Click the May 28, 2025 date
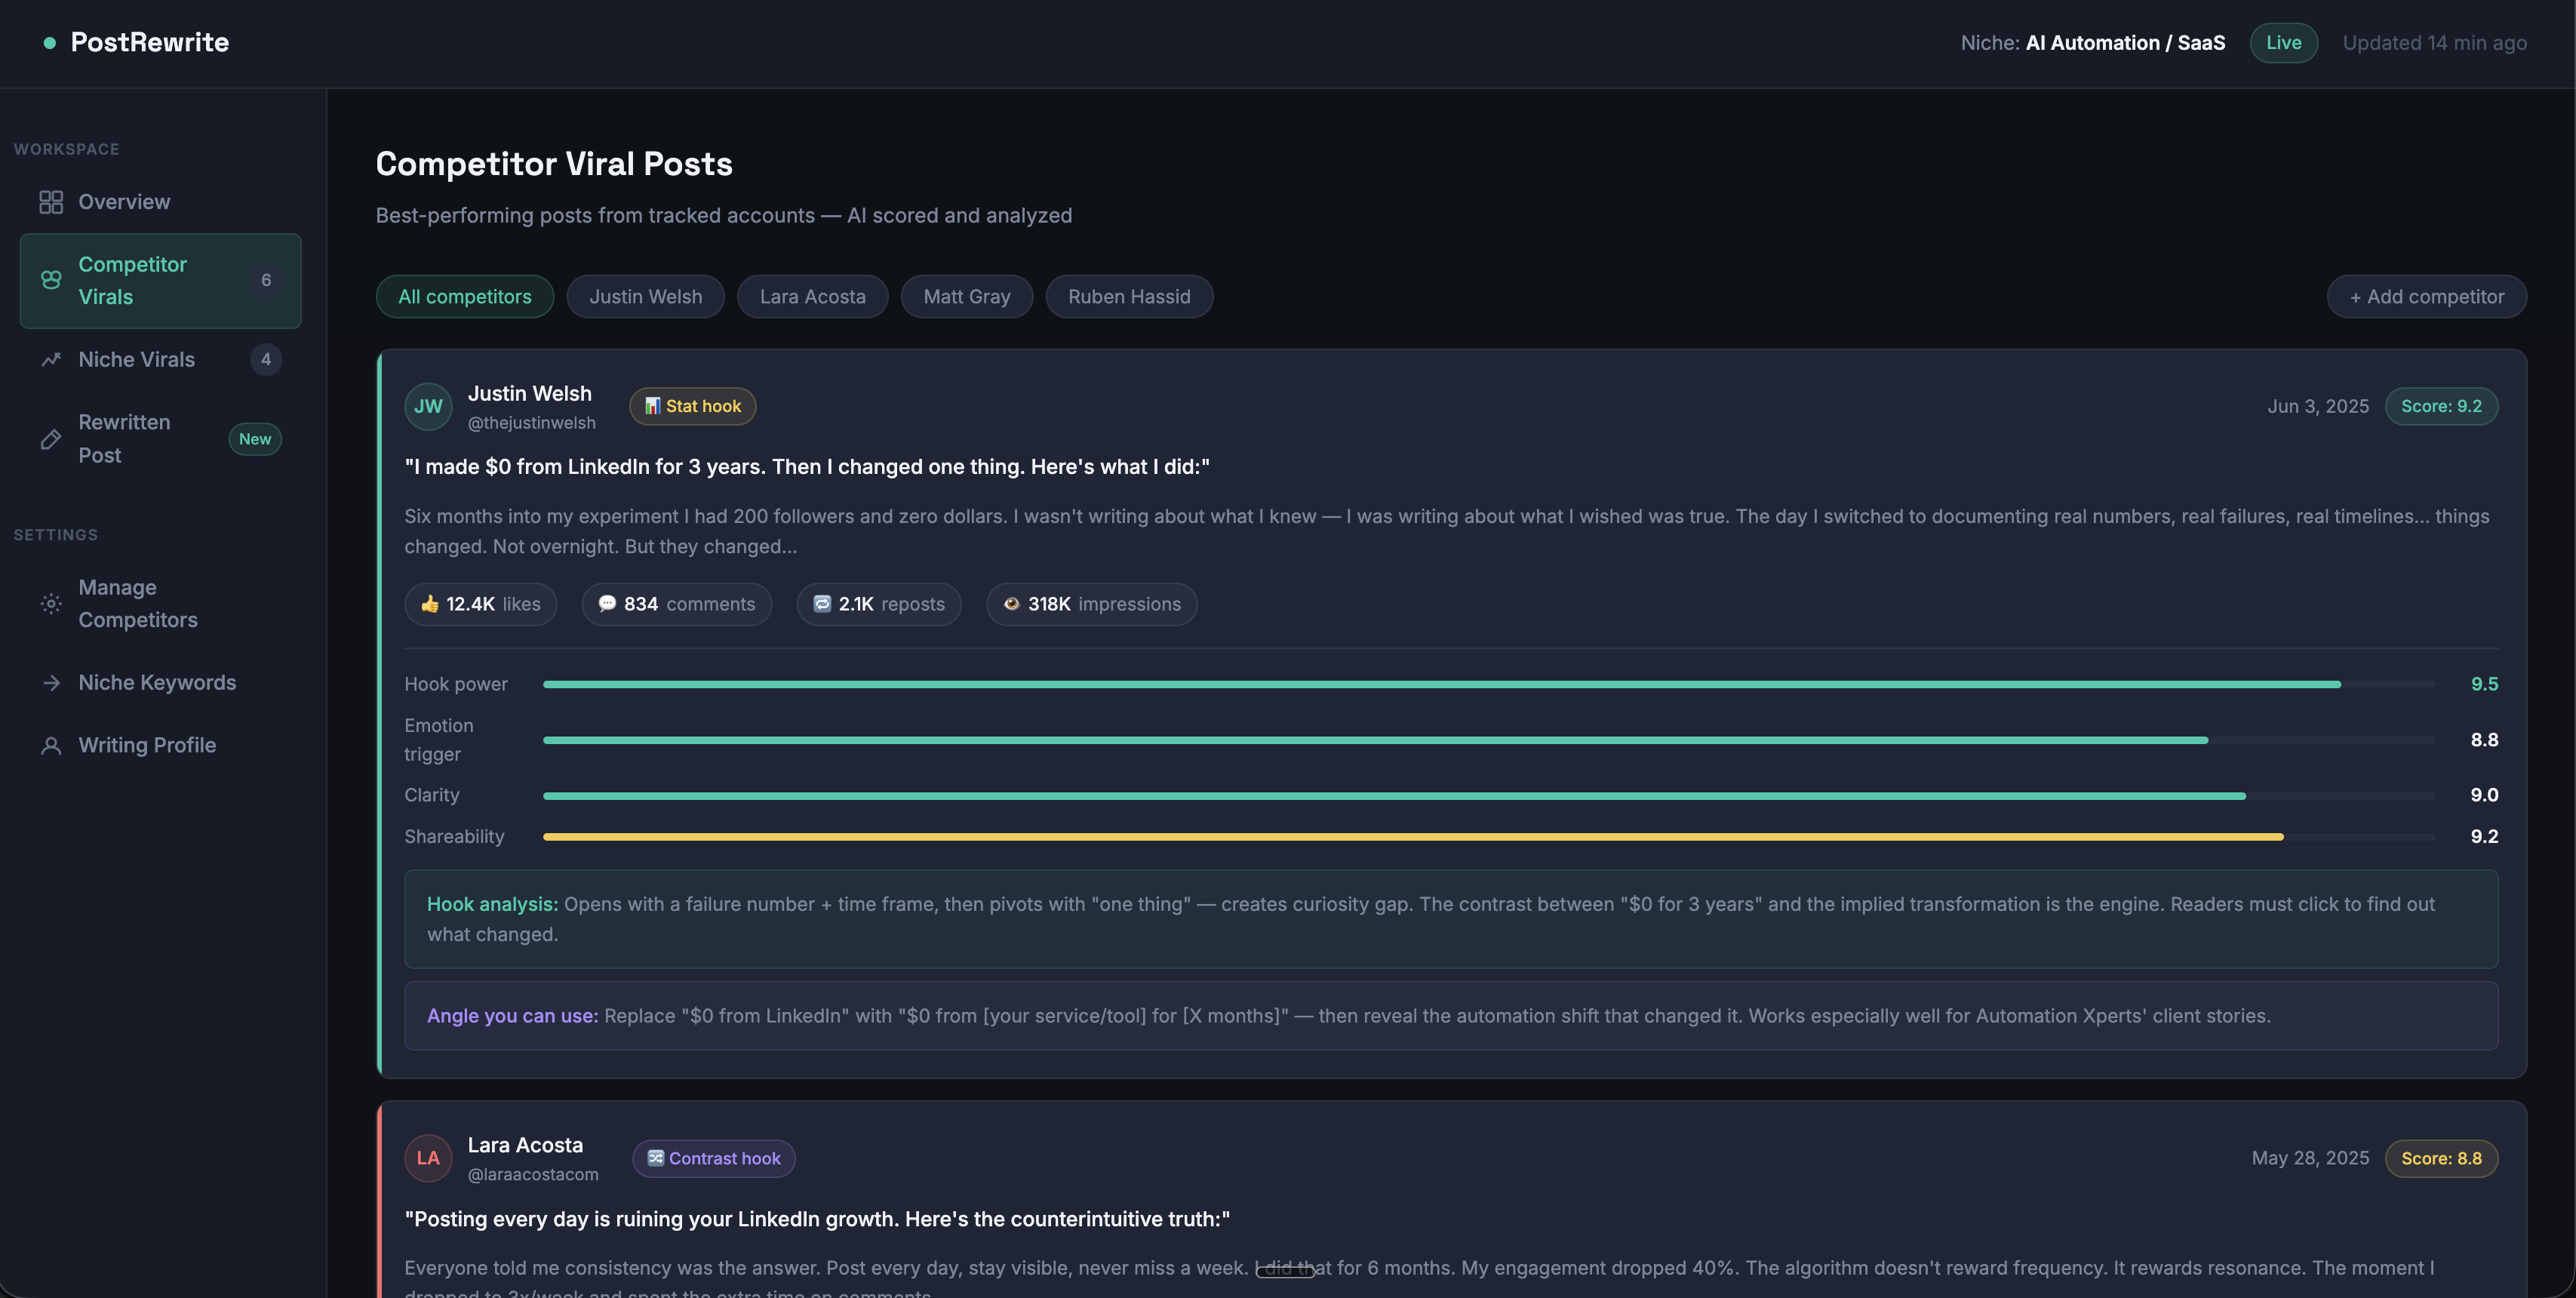This screenshot has height=1298, width=2576. coord(2310,1159)
